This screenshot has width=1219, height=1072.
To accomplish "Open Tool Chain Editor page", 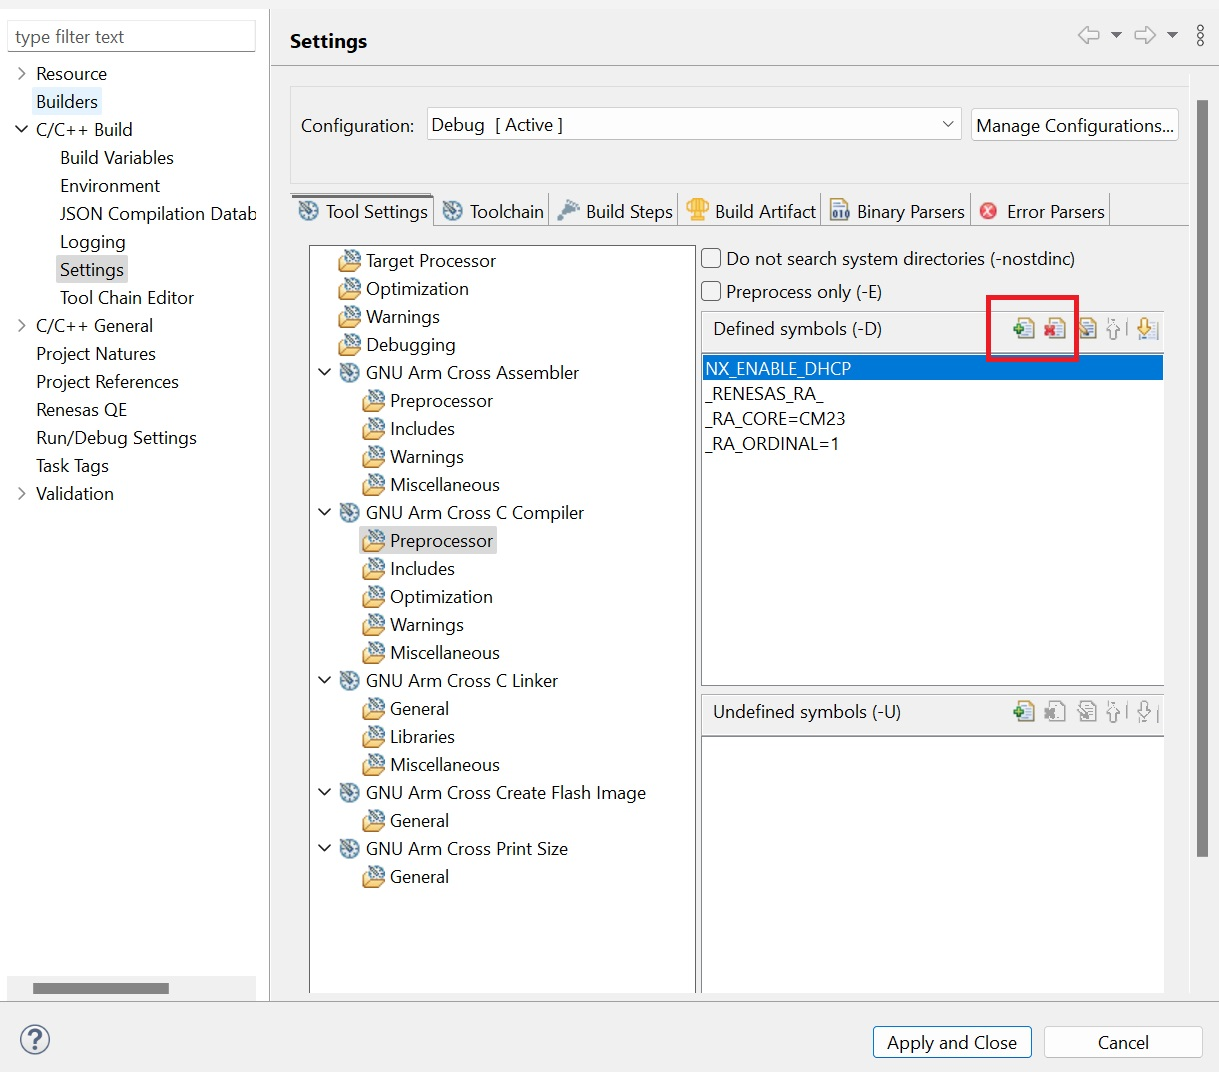I will [127, 297].
